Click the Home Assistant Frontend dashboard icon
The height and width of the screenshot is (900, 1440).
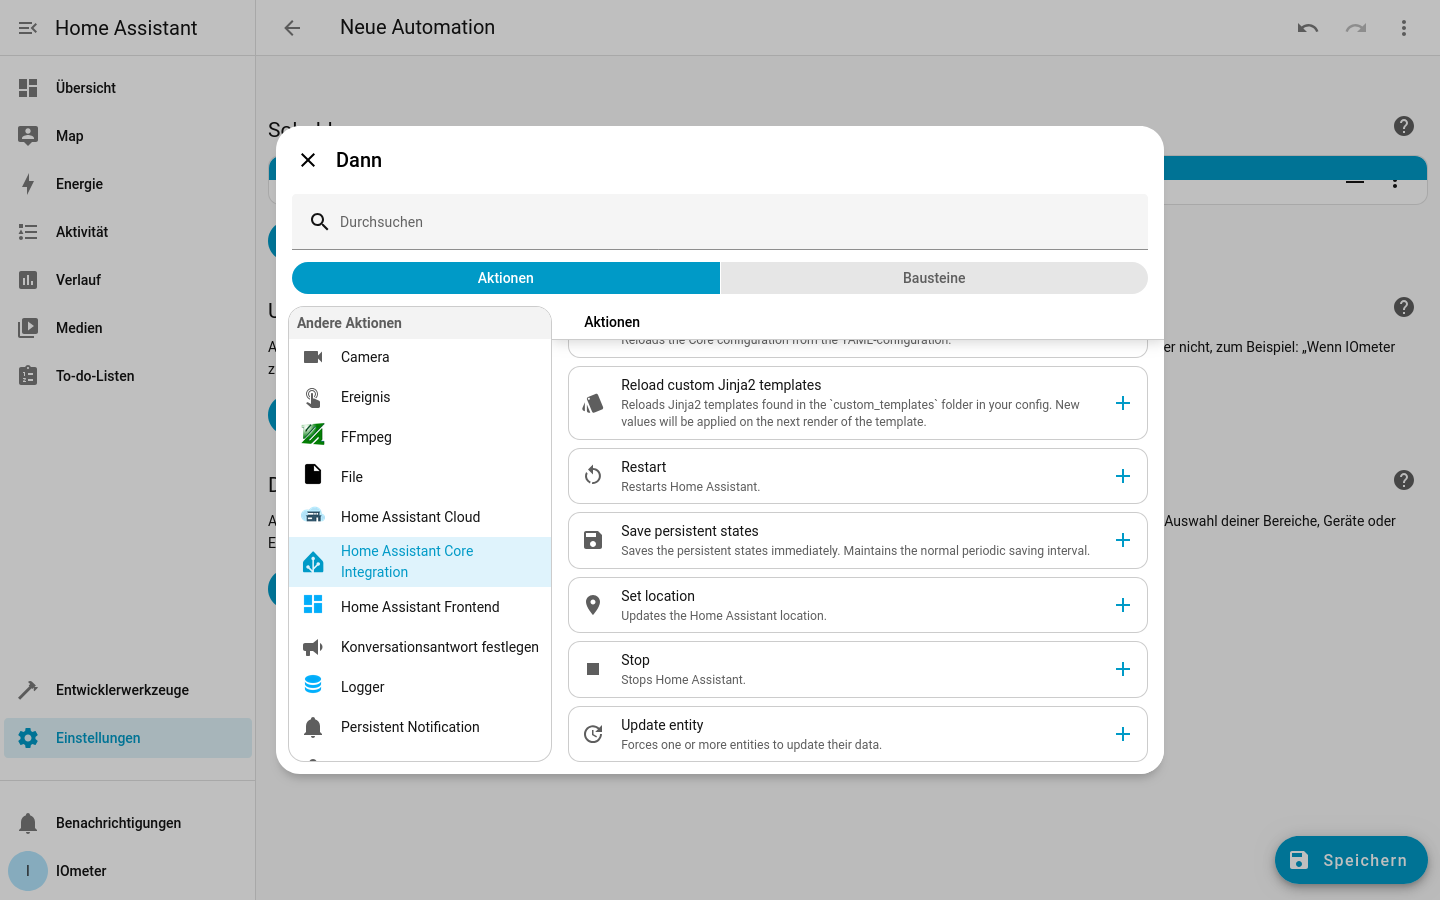click(313, 604)
